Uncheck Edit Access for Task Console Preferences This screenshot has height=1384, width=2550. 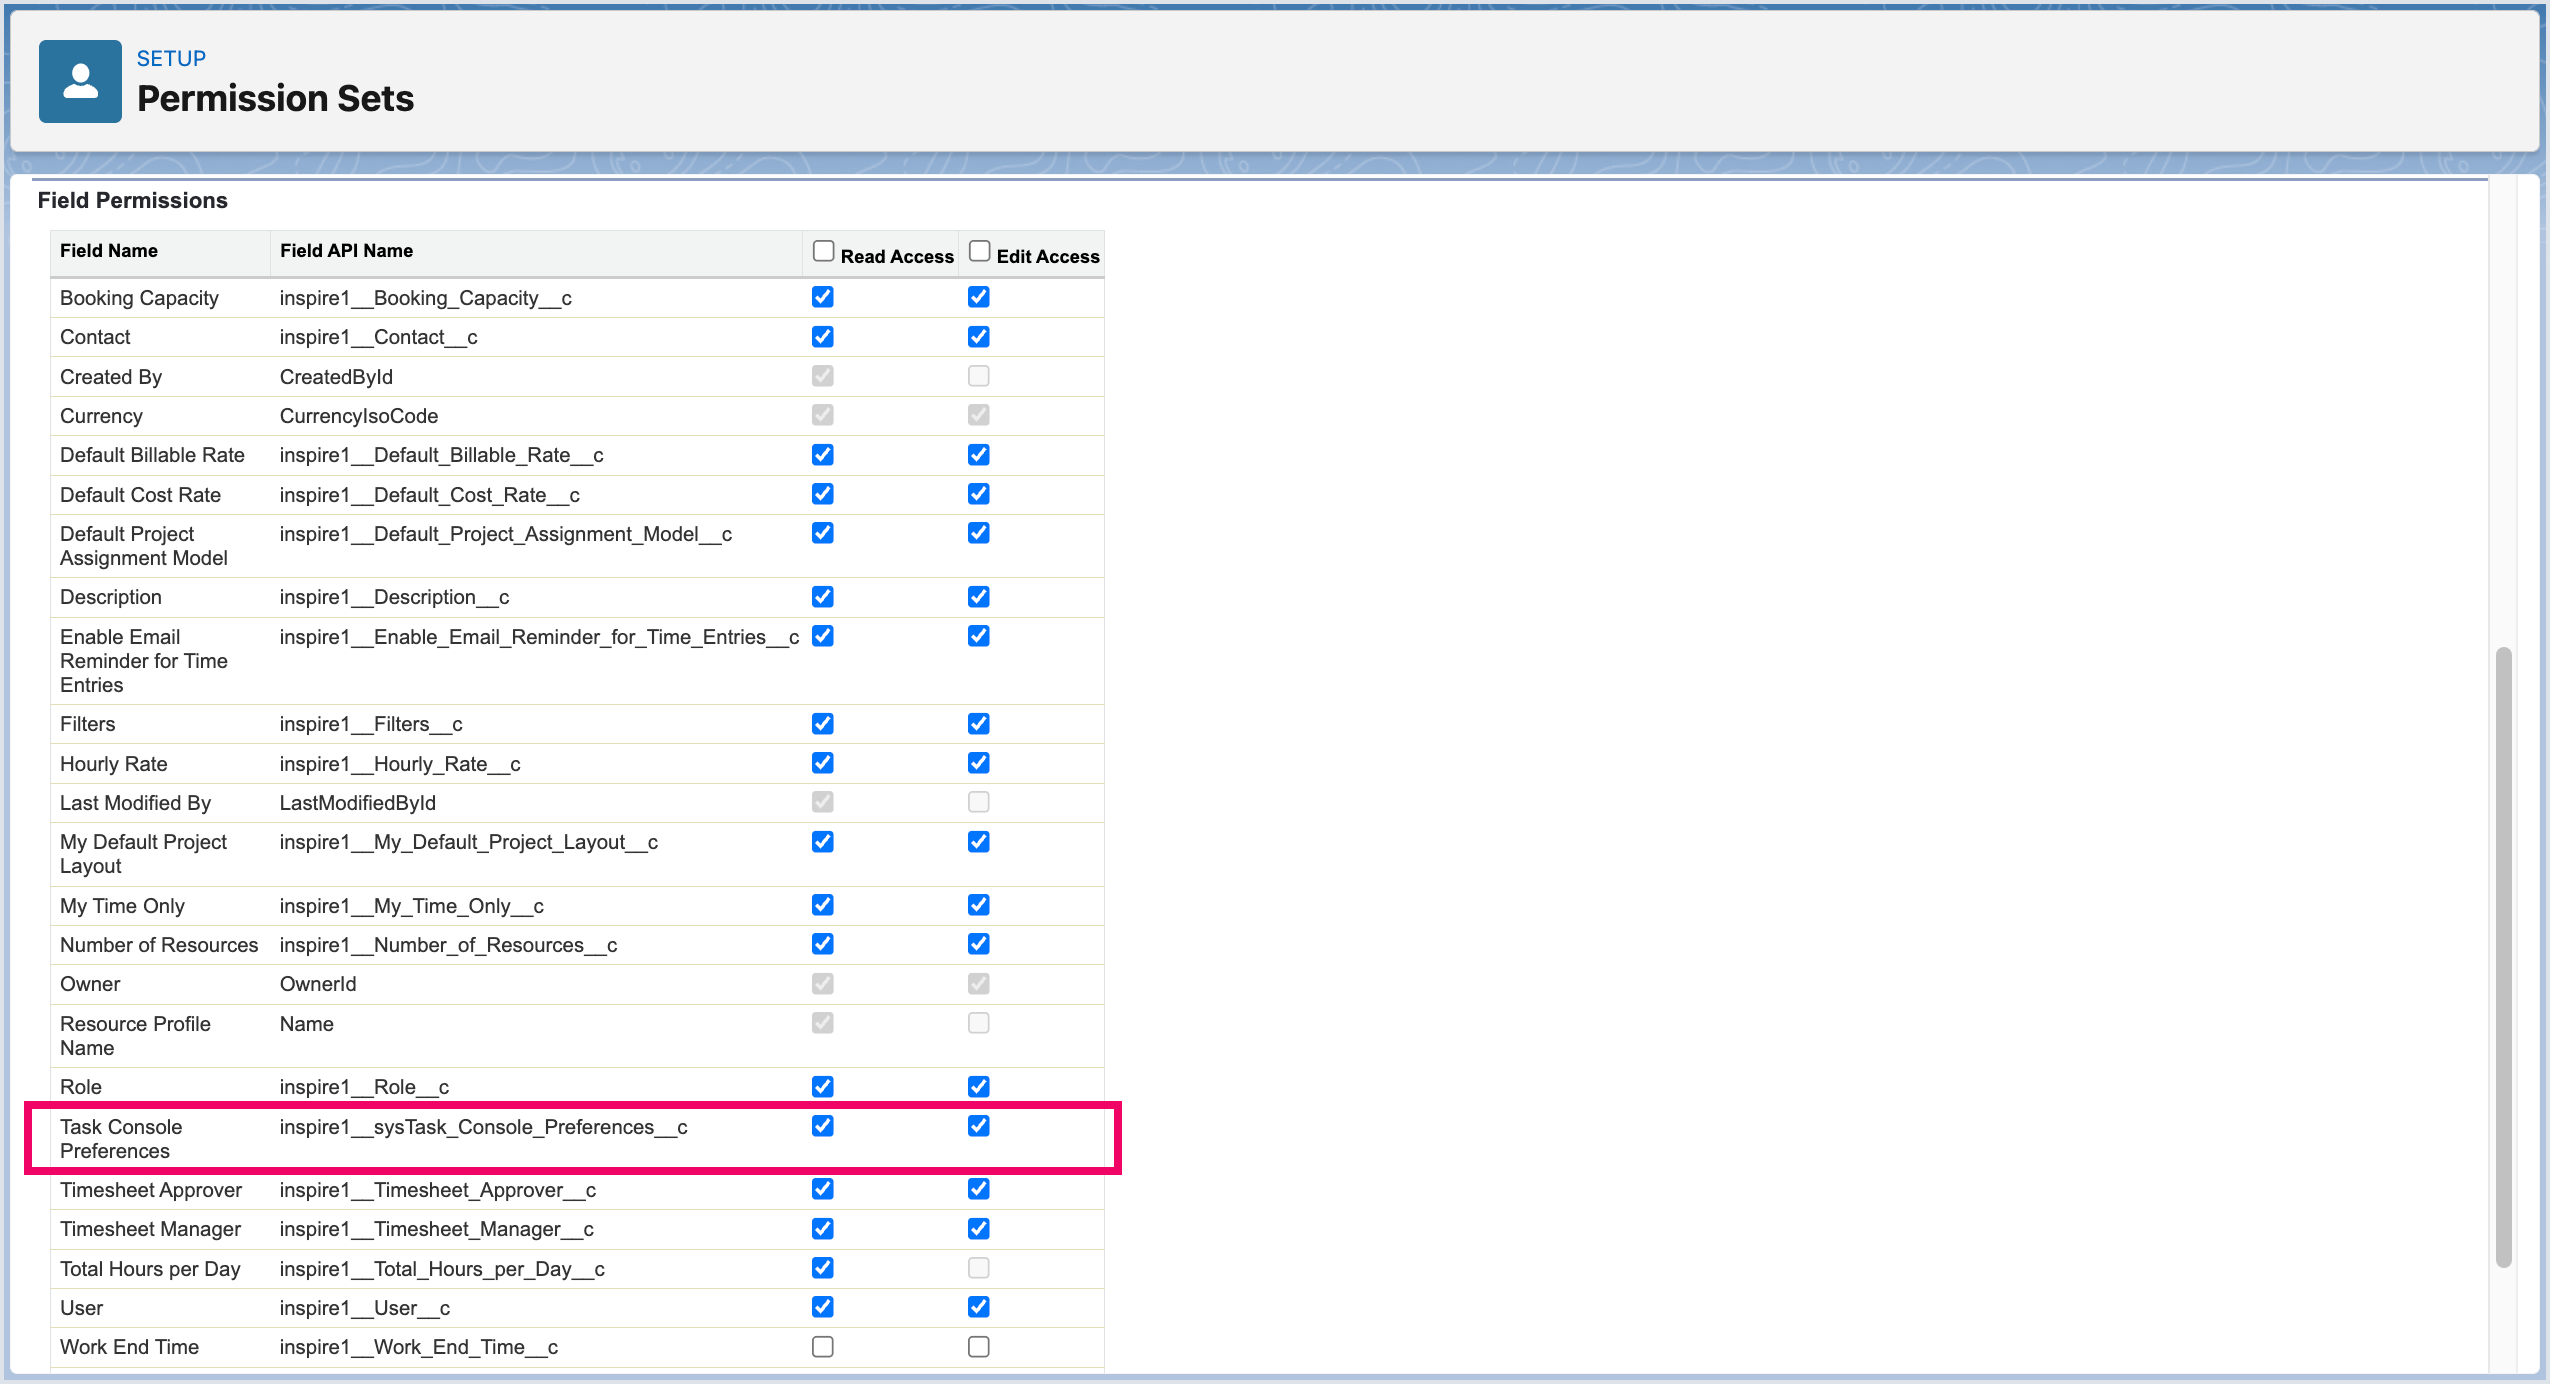979,1126
